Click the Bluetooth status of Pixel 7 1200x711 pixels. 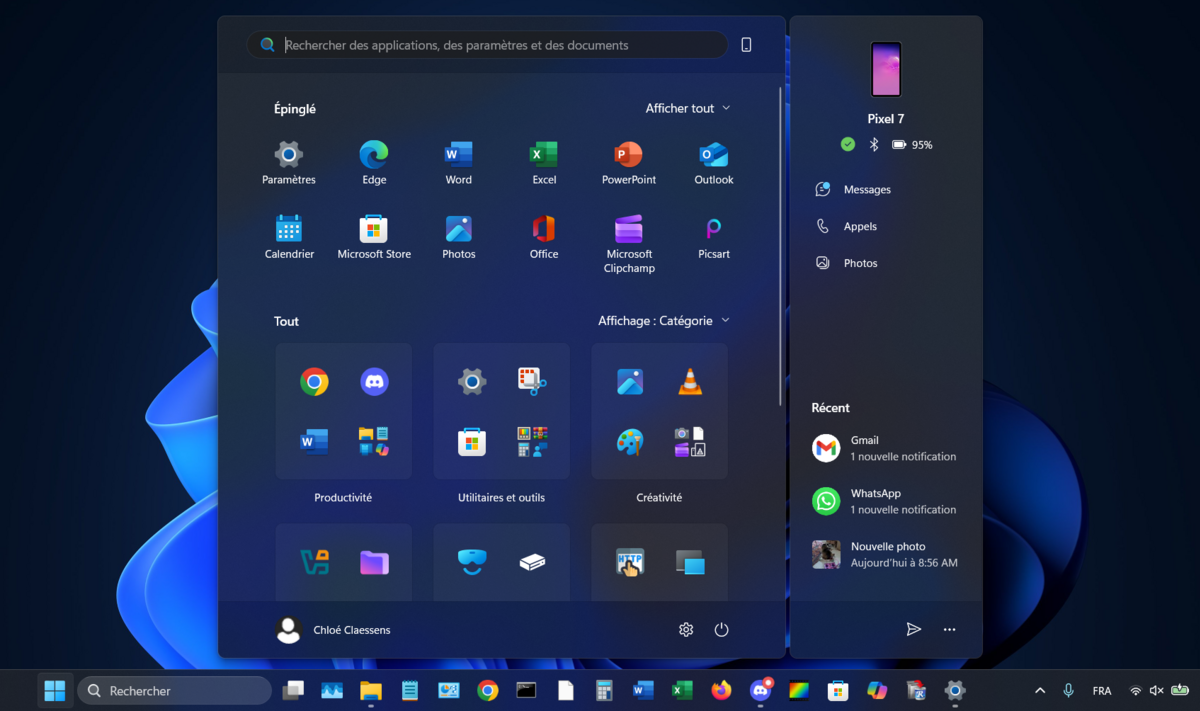(x=872, y=144)
